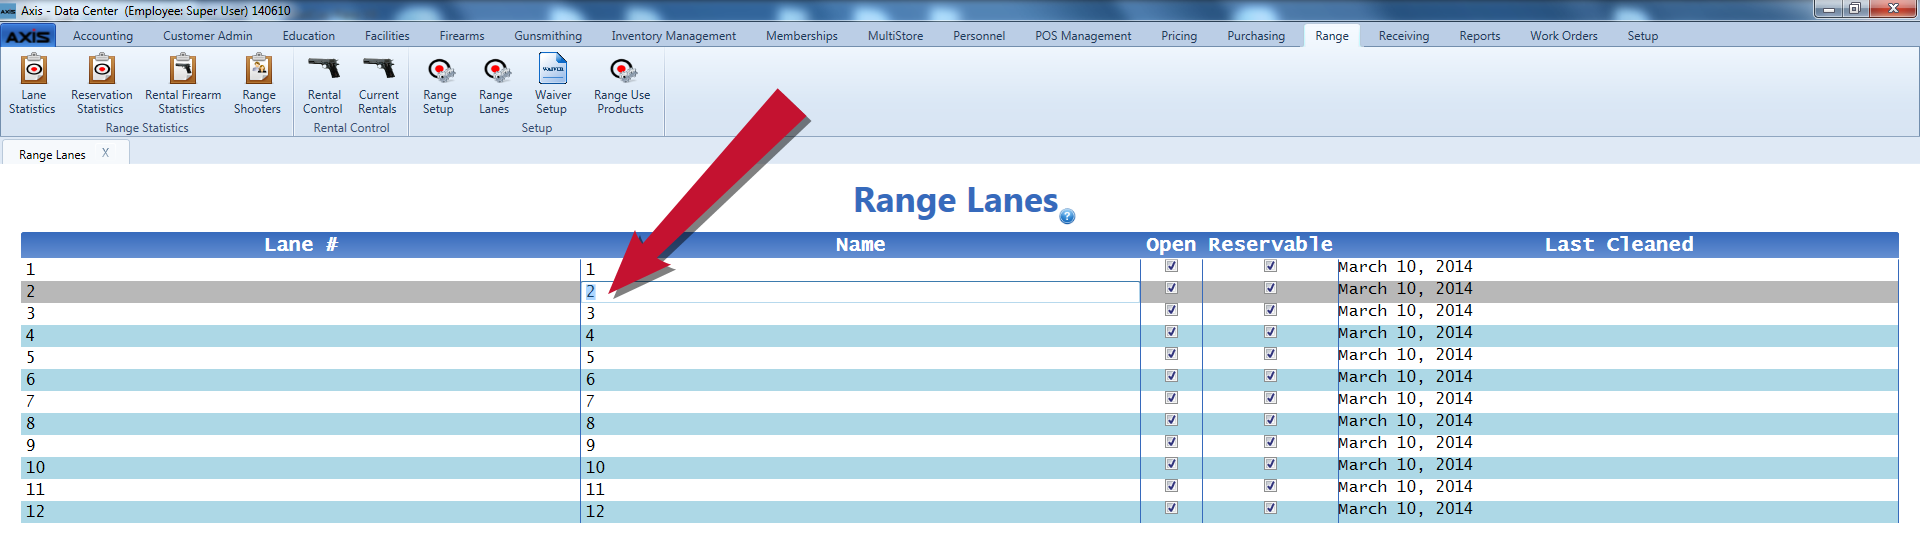Open the Receiving ribbon tab
Viewport: 1920px width, 536px height.
pos(1404,36)
